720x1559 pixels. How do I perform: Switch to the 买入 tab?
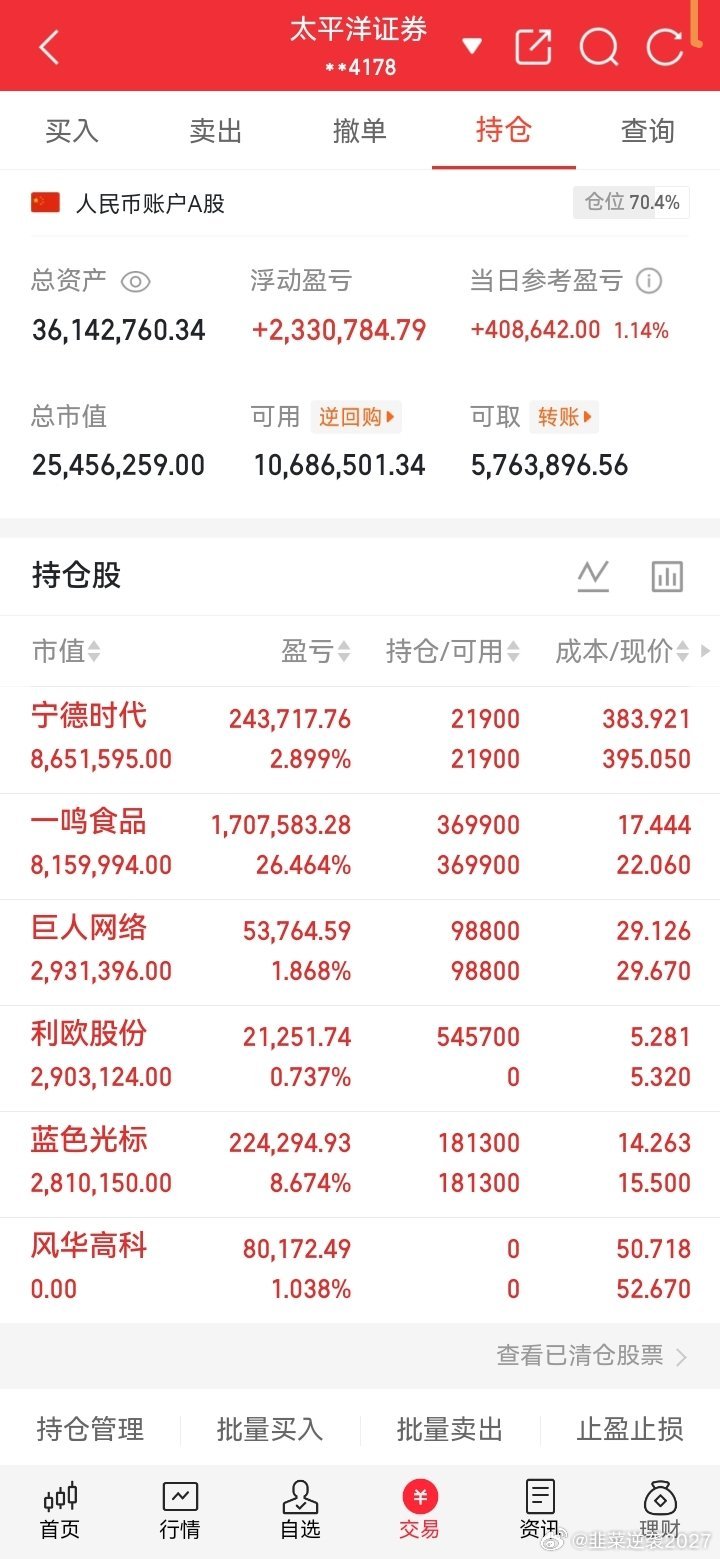tap(72, 131)
